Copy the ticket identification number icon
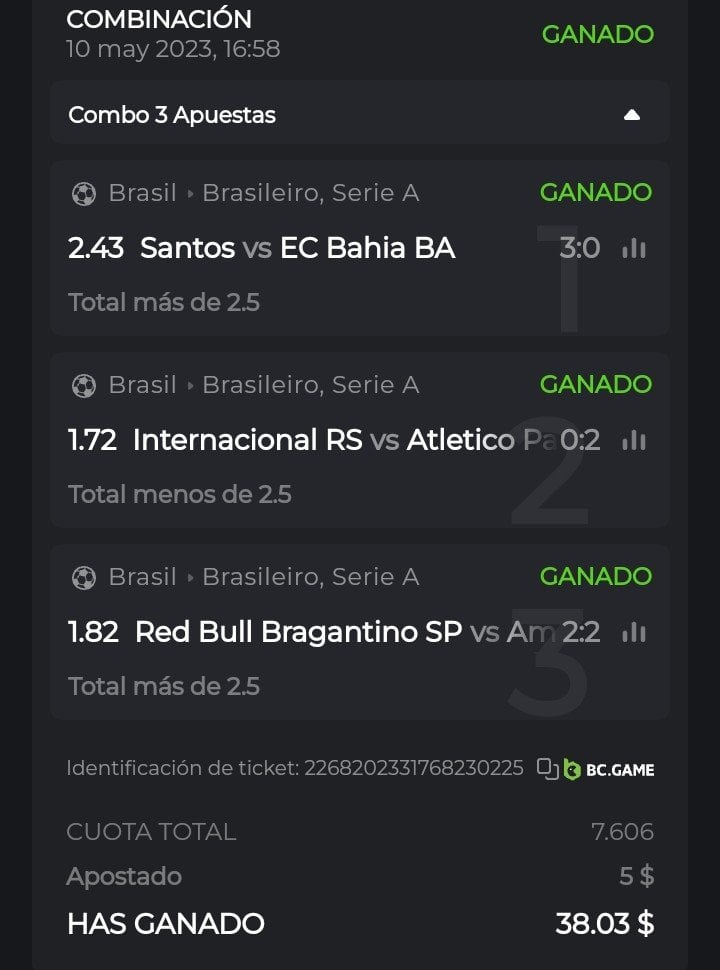720x970 pixels. (546, 768)
